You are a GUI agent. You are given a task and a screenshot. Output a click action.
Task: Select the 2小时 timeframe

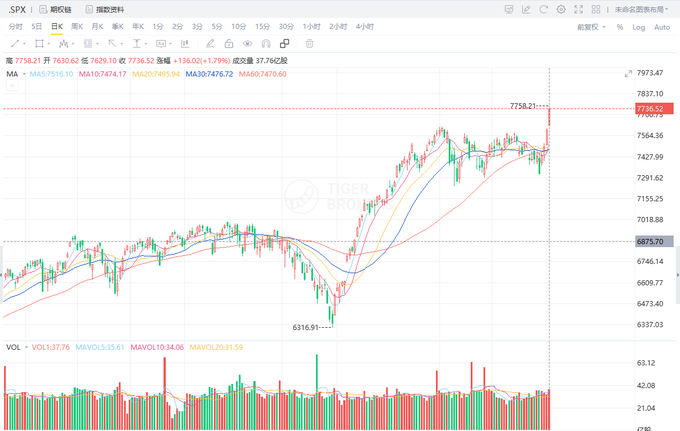338,26
